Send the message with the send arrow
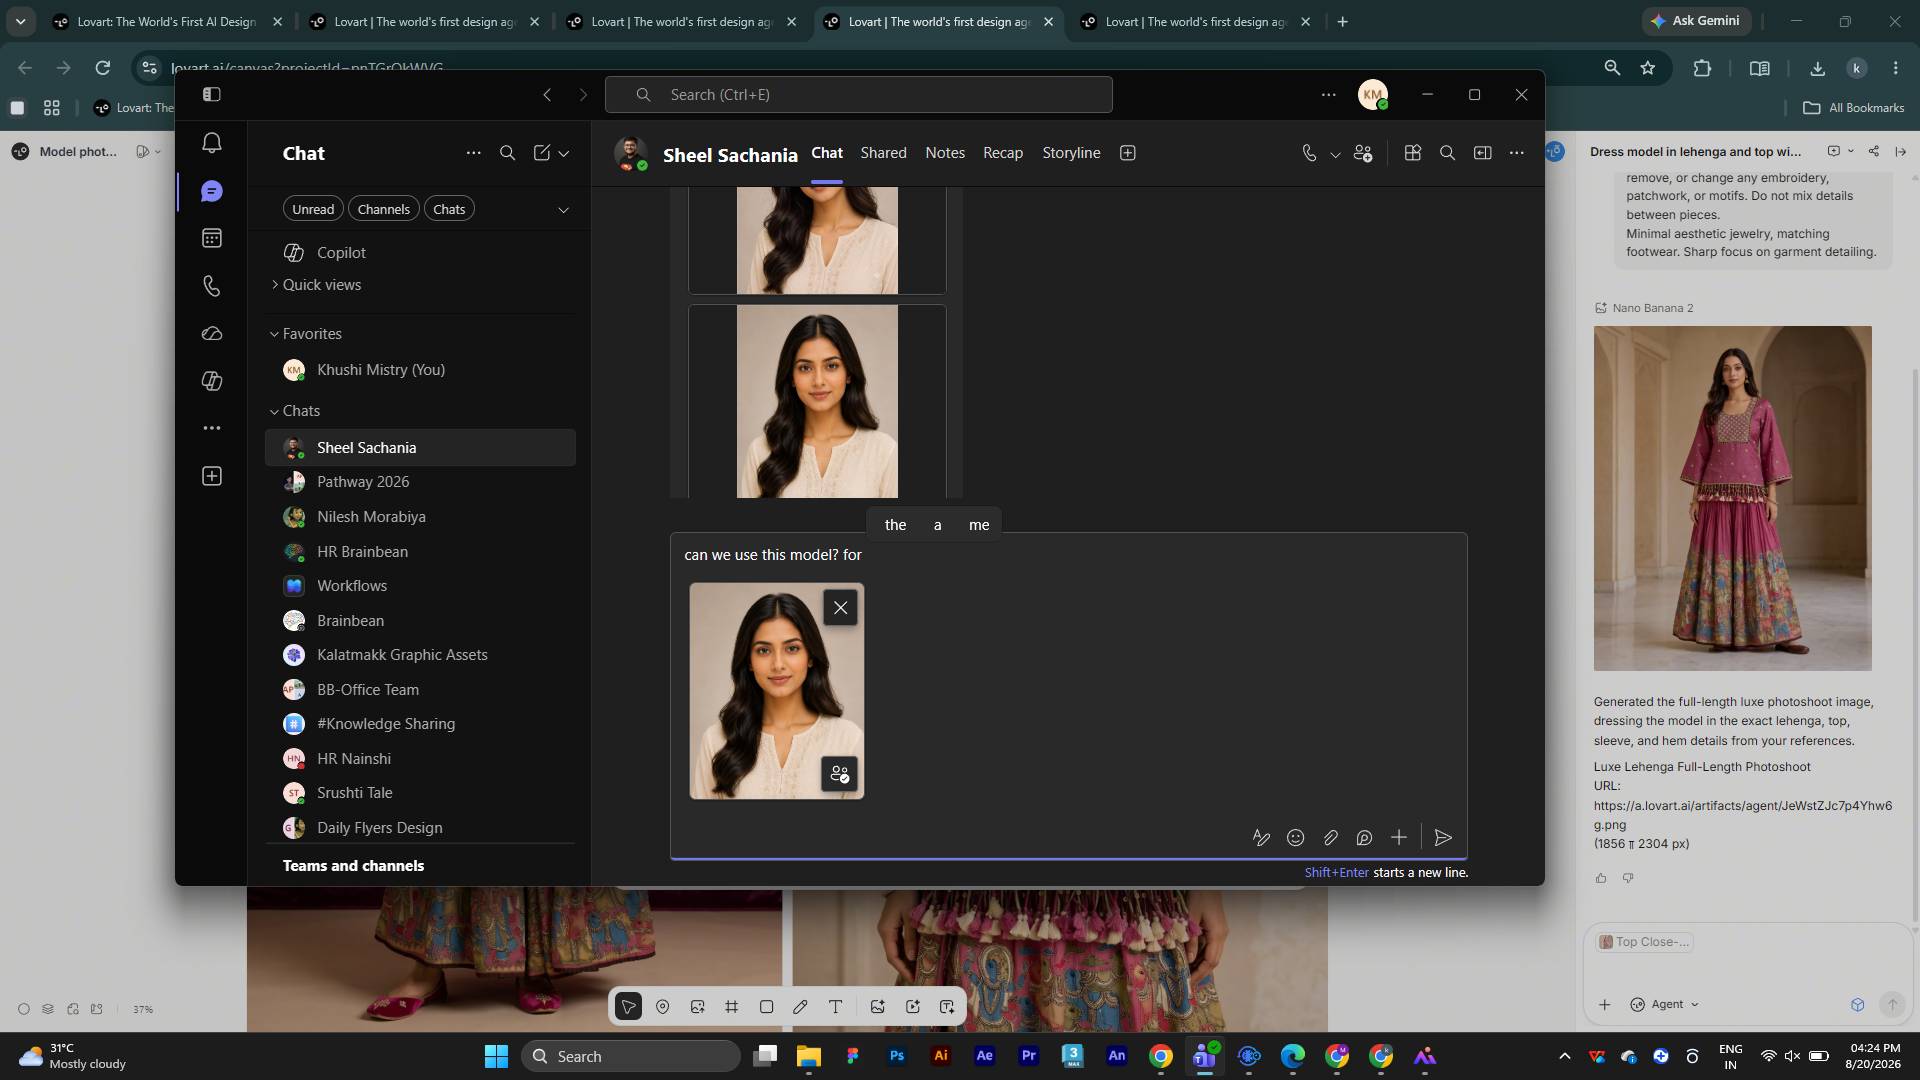 coord(1442,838)
